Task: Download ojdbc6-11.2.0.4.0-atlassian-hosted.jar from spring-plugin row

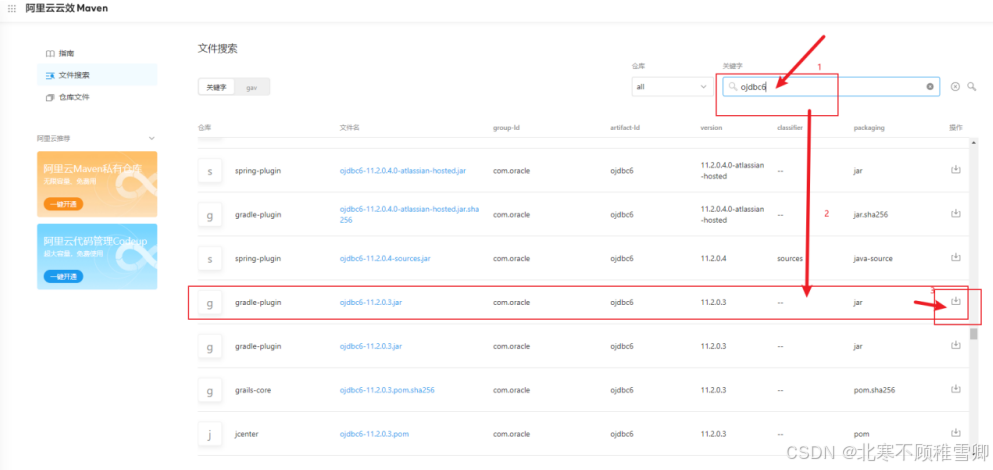Action: point(956,170)
